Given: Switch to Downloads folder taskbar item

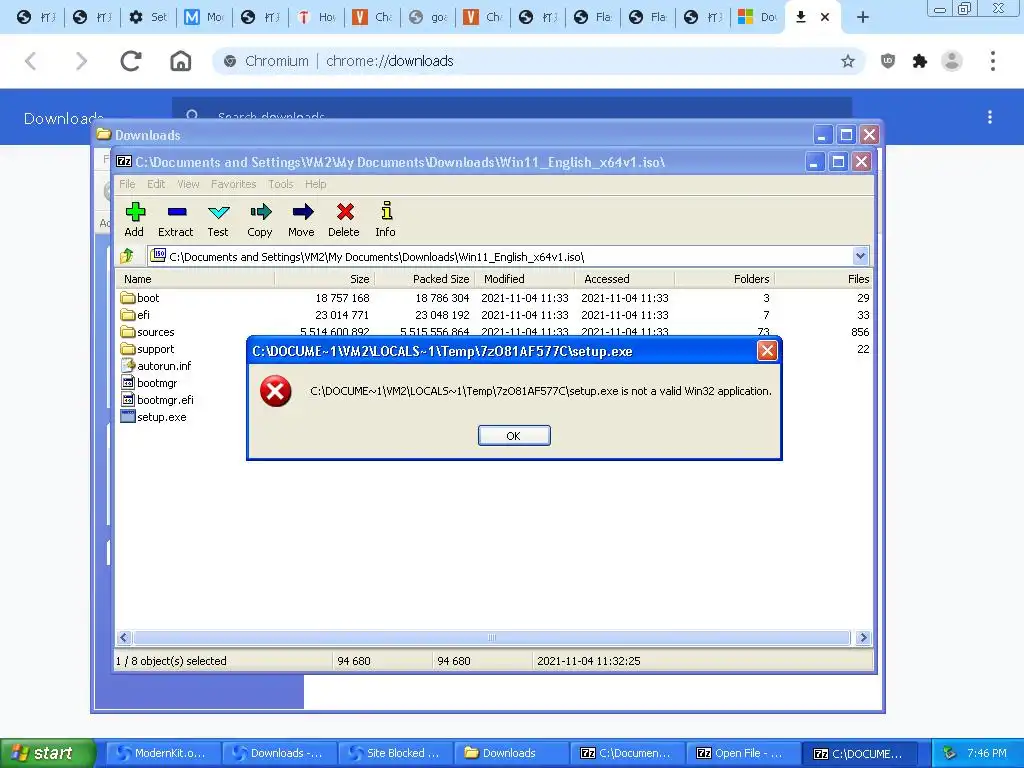Looking at the screenshot, I should pyautogui.click(x=510, y=753).
